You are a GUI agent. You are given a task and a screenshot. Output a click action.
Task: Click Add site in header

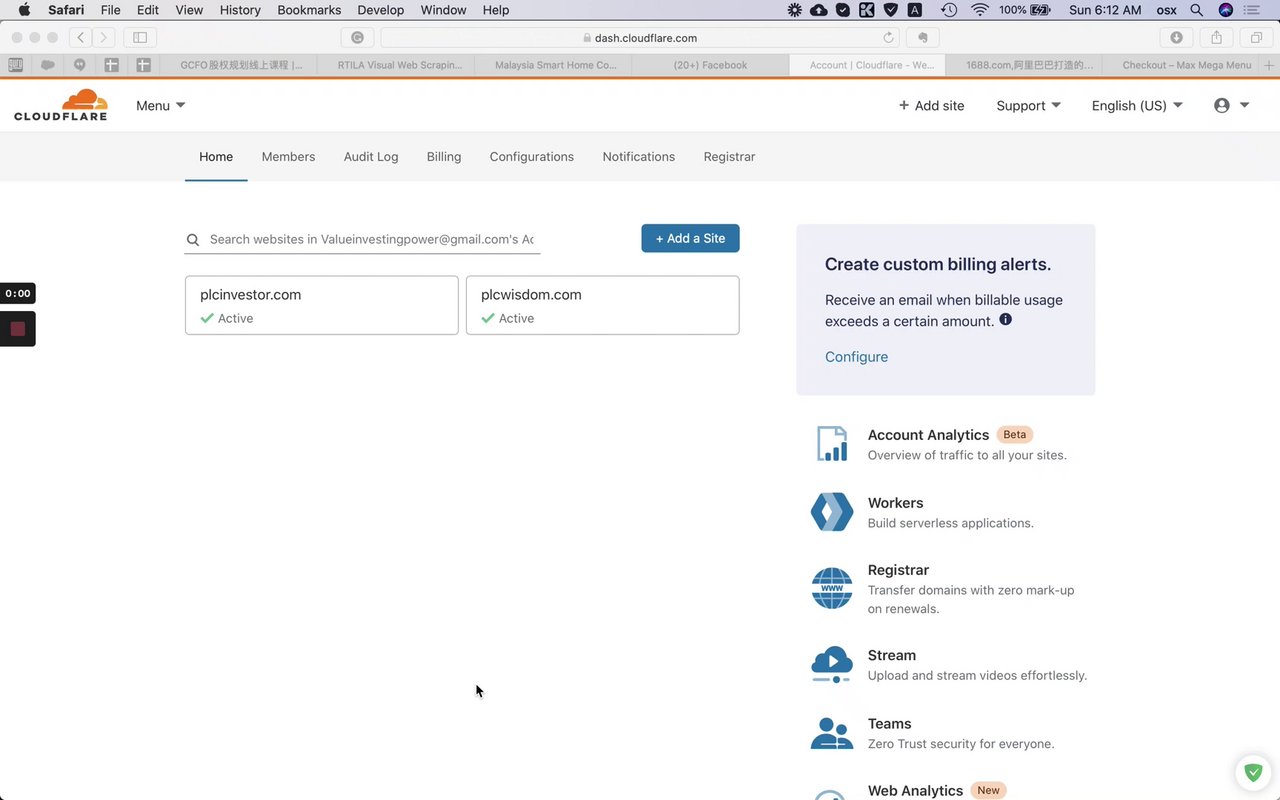click(931, 105)
